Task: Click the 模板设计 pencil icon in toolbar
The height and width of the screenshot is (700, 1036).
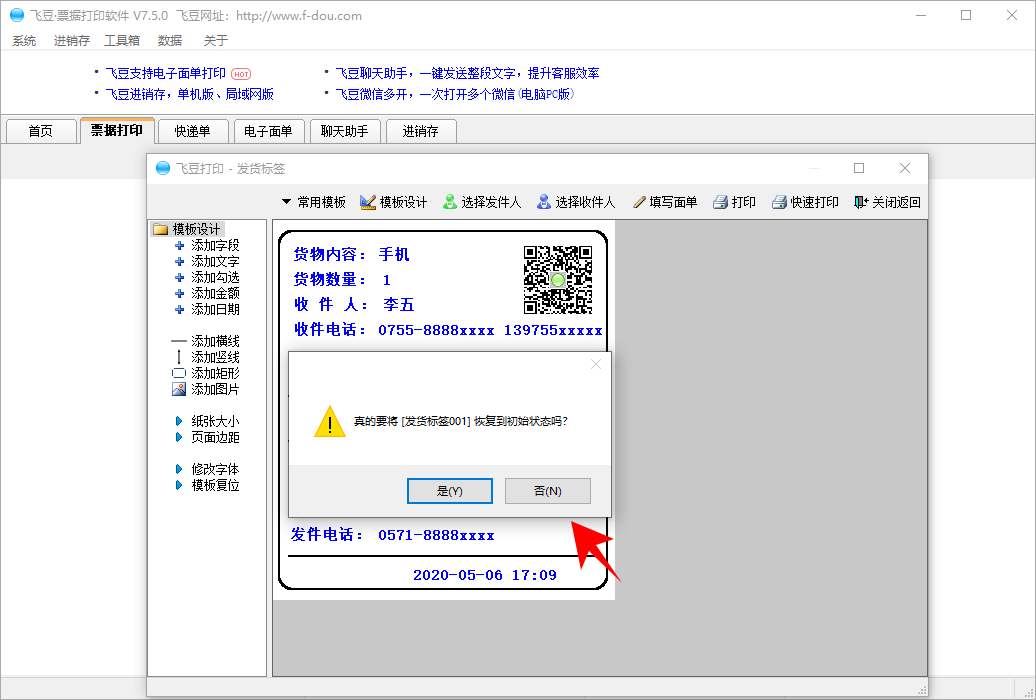Action: click(x=368, y=202)
